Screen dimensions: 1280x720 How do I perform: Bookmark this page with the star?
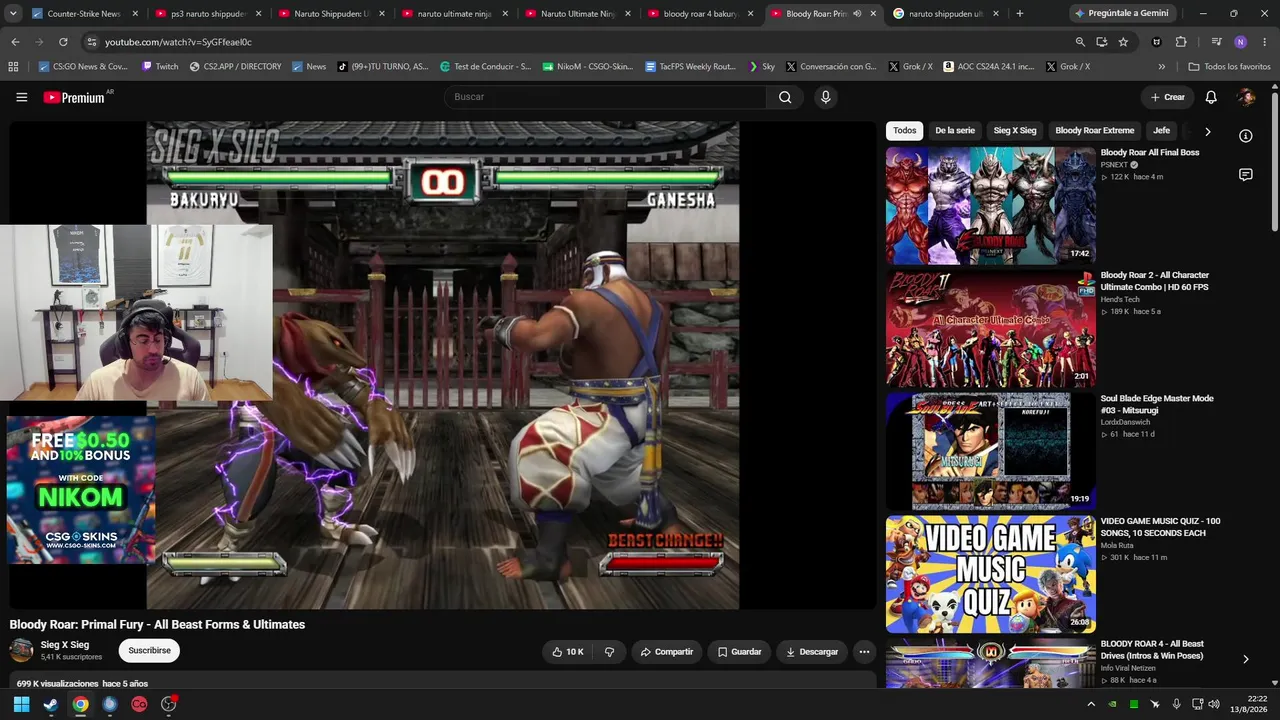pos(1123,42)
